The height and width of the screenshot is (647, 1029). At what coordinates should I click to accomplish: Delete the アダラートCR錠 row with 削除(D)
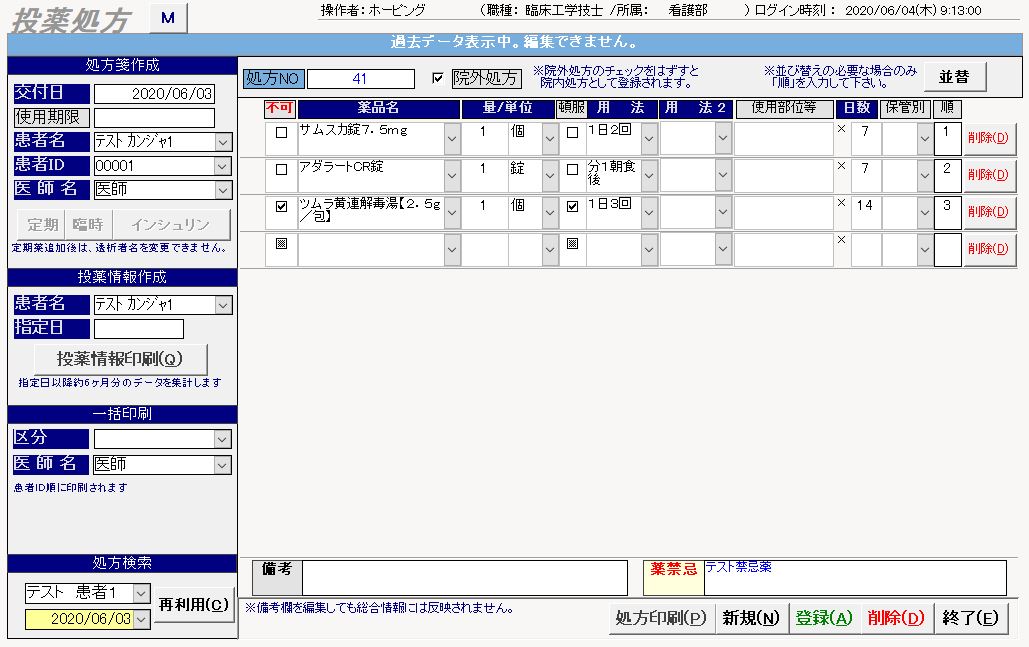pos(988,175)
